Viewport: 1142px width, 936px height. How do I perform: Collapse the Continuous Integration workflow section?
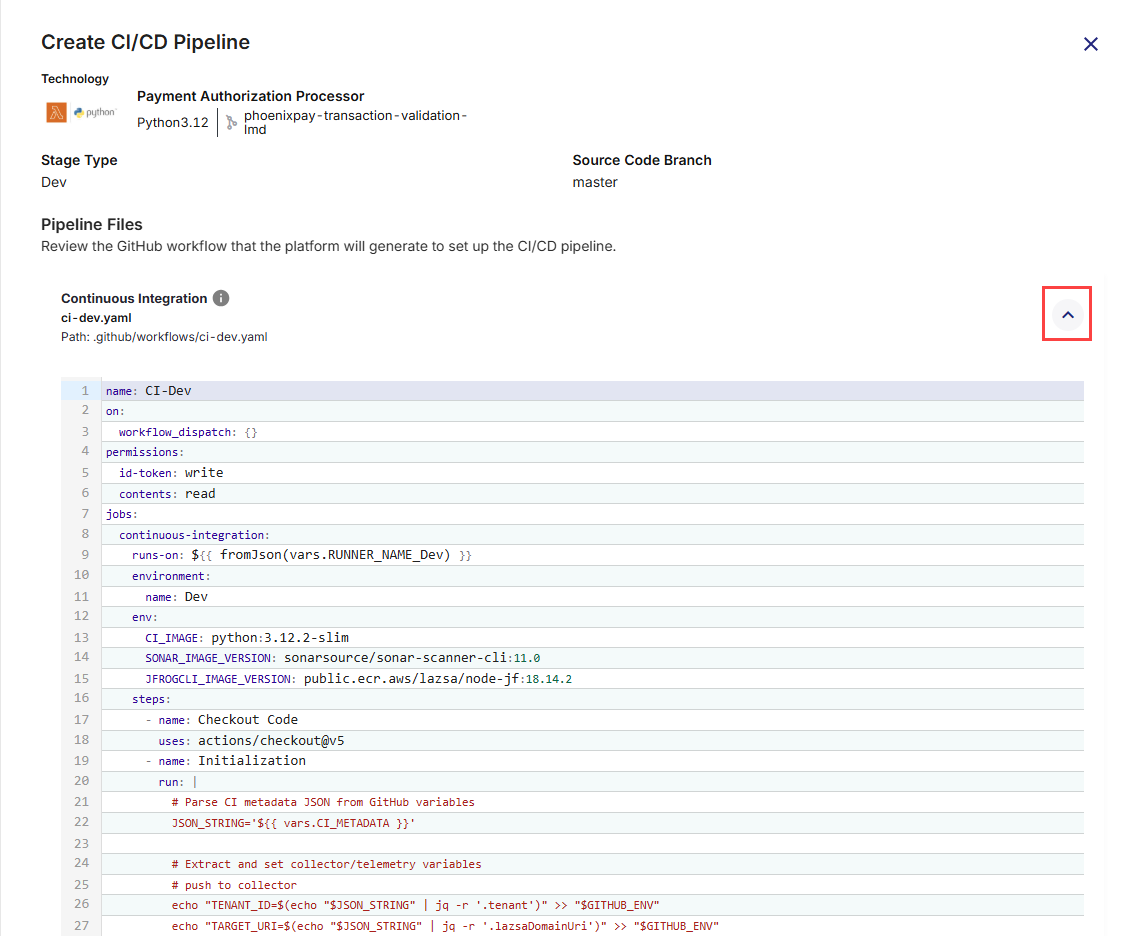(1067, 315)
